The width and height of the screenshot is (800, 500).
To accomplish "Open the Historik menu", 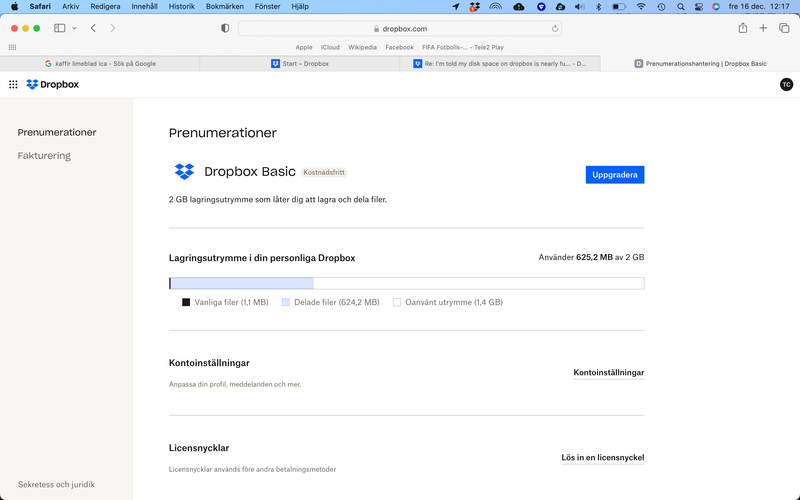I will 182,6.
